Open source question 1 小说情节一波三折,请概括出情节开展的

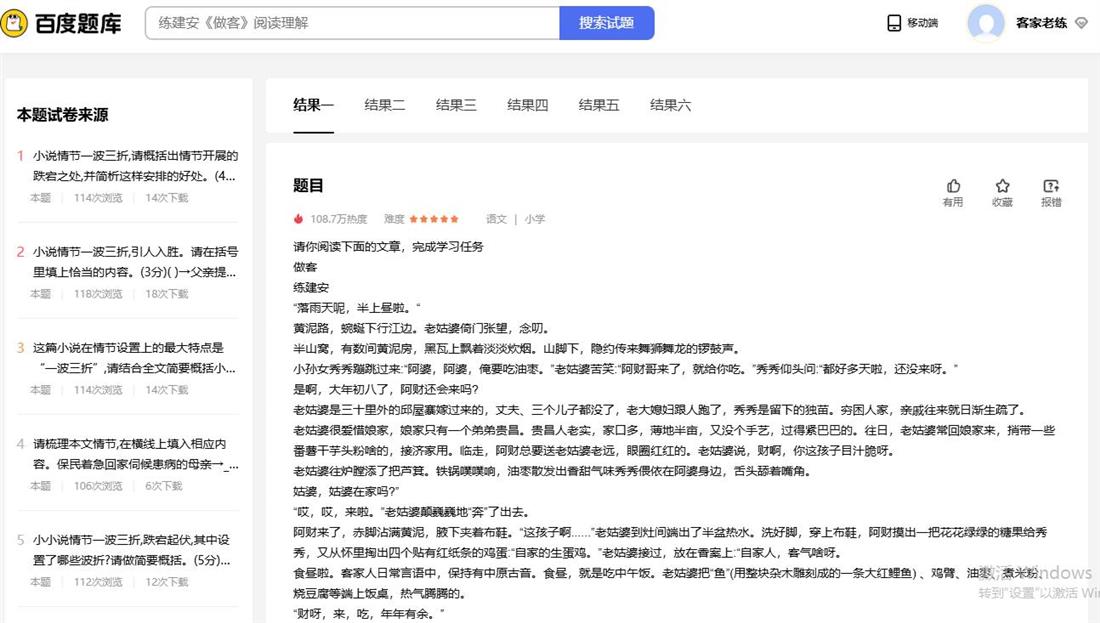point(135,166)
